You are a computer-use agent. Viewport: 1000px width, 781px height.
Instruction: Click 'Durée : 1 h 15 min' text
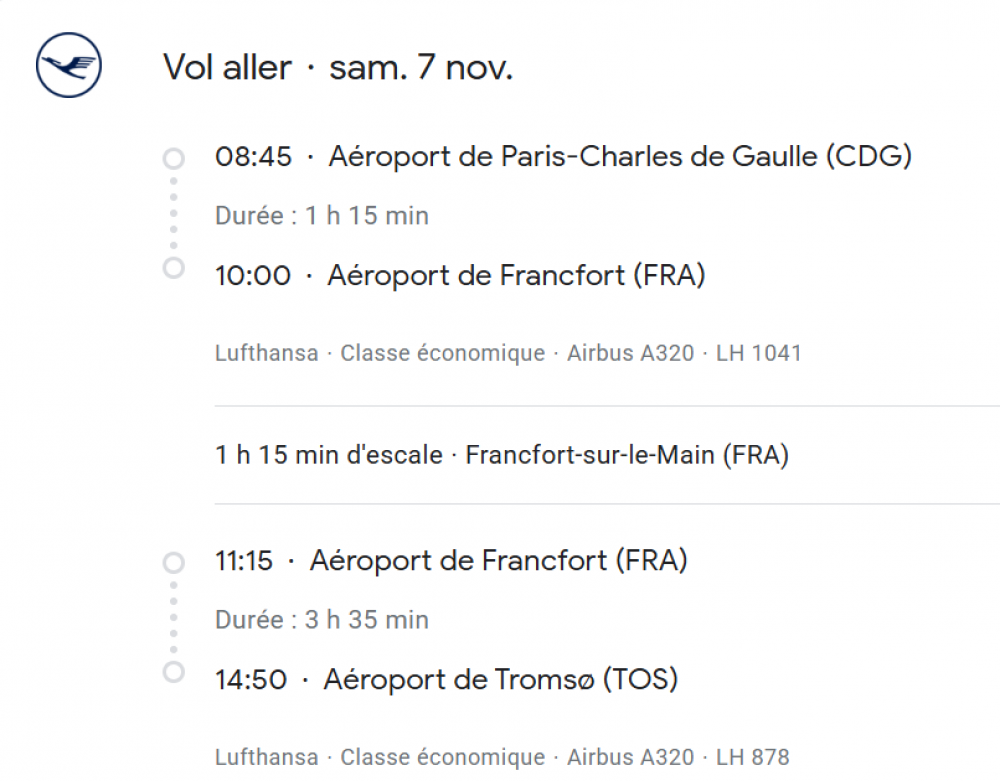pos(321,216)
